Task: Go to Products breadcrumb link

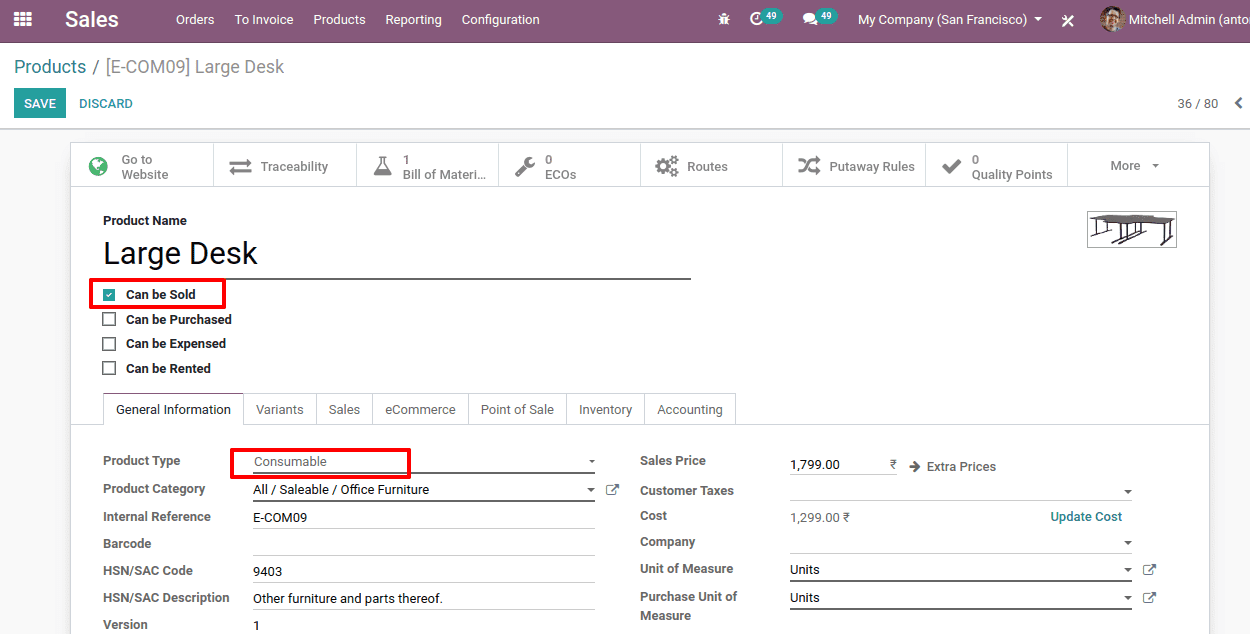Action: click(x=50, y=67)
